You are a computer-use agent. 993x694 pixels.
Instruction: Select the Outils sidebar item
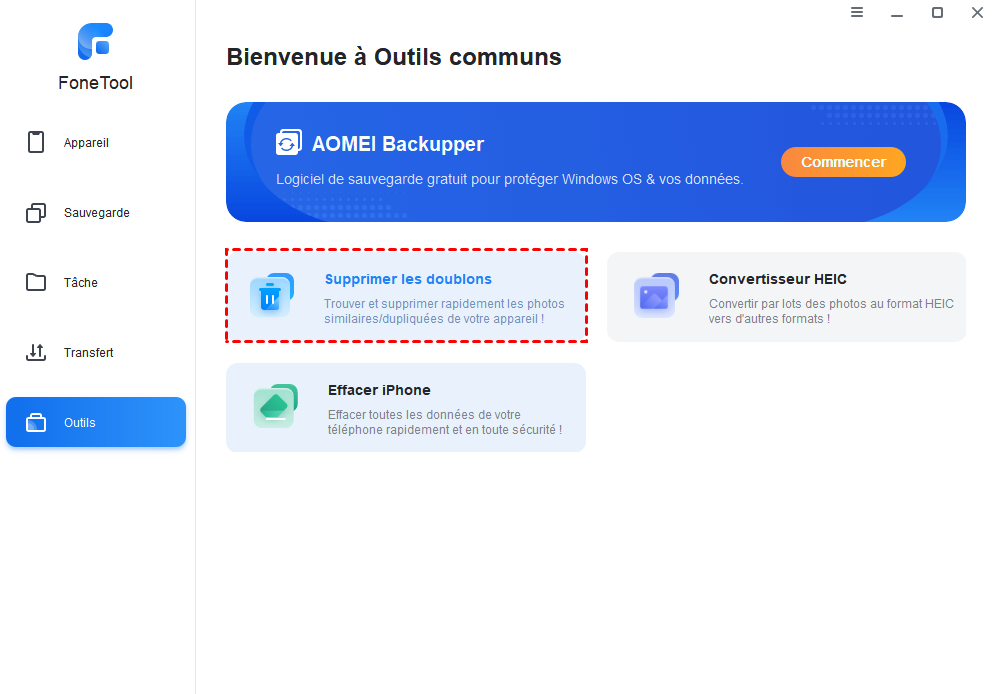click(96, 422)
